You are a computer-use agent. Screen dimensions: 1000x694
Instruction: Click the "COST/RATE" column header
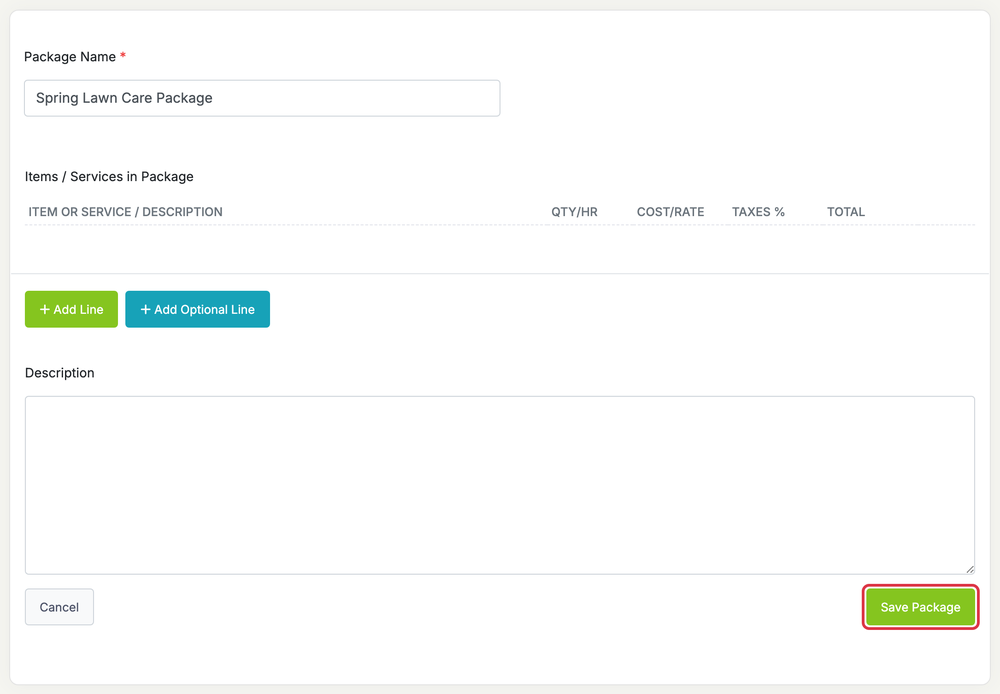click(x=670, y=212)
